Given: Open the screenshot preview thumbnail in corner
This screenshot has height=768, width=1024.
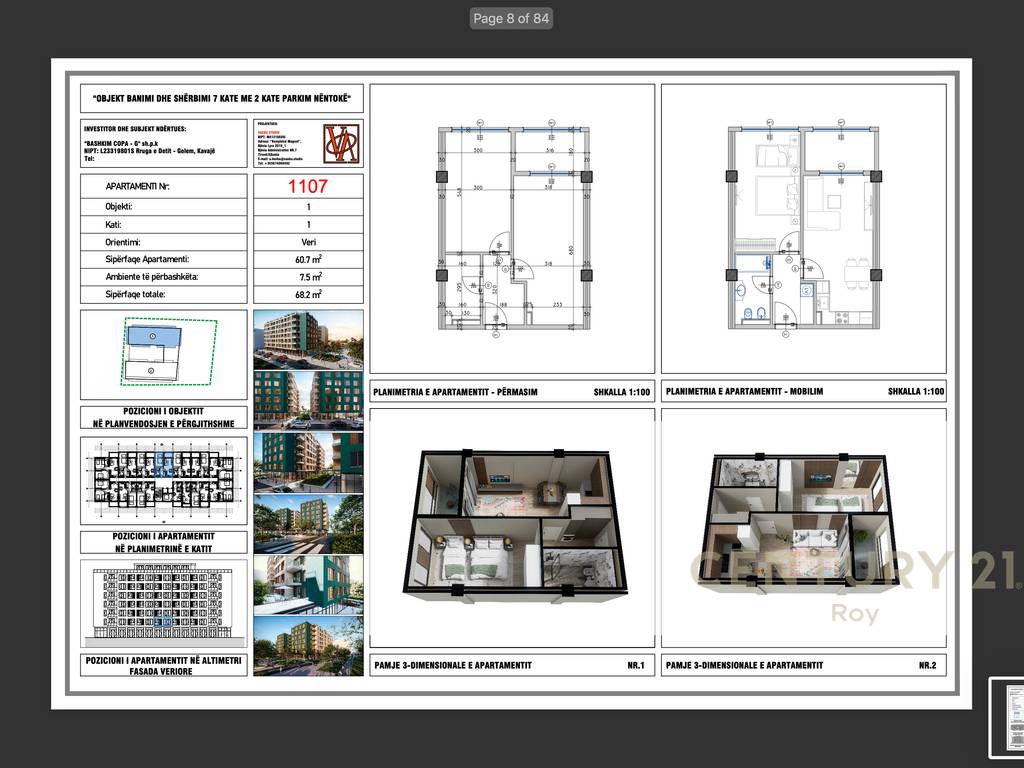Looking at the screenshot, I should point(1006,716).
